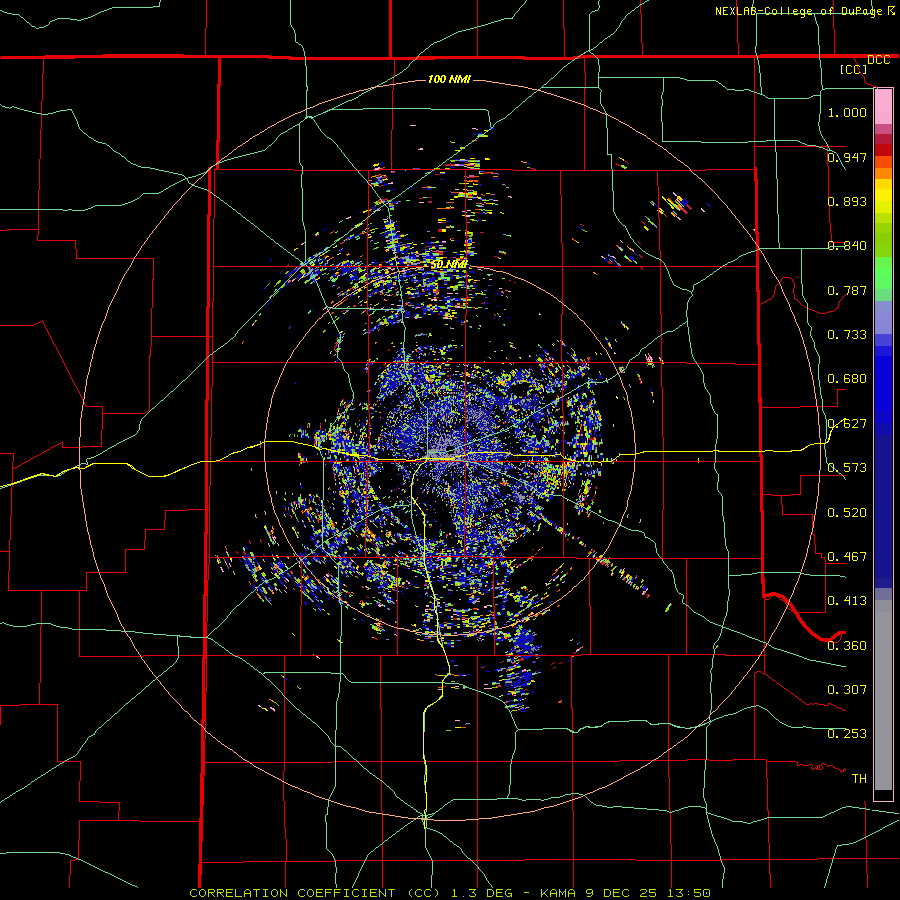900x900 pixels.
Task: Select the 0.360 legend value
Action: [x=847, y=646]
